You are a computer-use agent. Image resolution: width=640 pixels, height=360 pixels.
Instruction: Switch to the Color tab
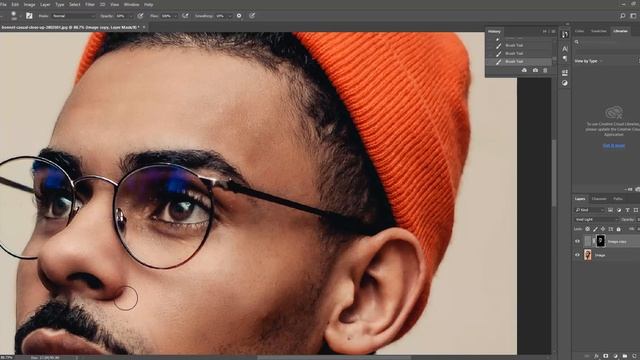tap(579, 31)
